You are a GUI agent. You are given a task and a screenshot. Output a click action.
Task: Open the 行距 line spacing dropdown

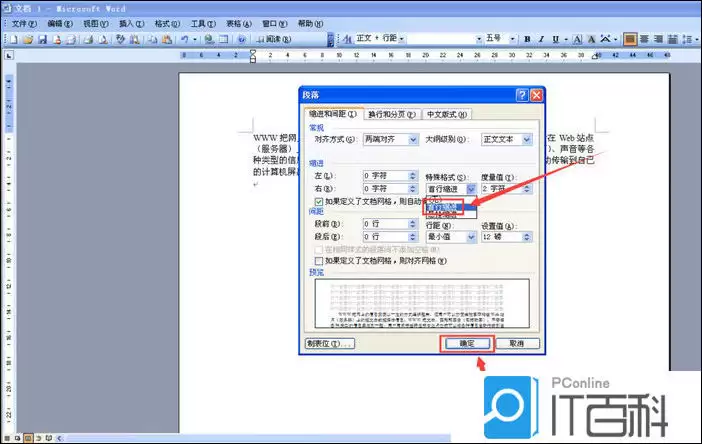(468, 237)
